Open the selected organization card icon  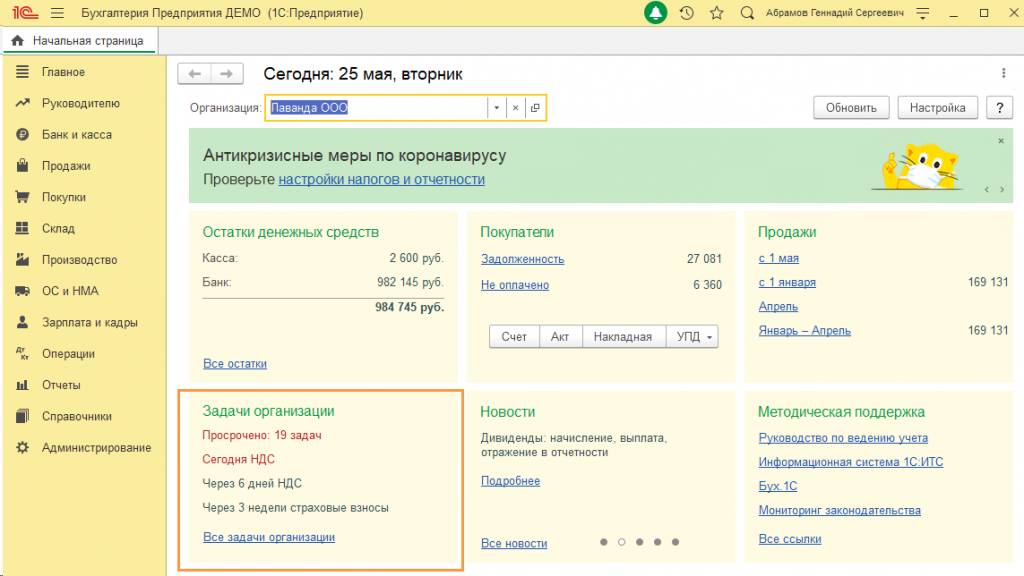coord(535,108)
